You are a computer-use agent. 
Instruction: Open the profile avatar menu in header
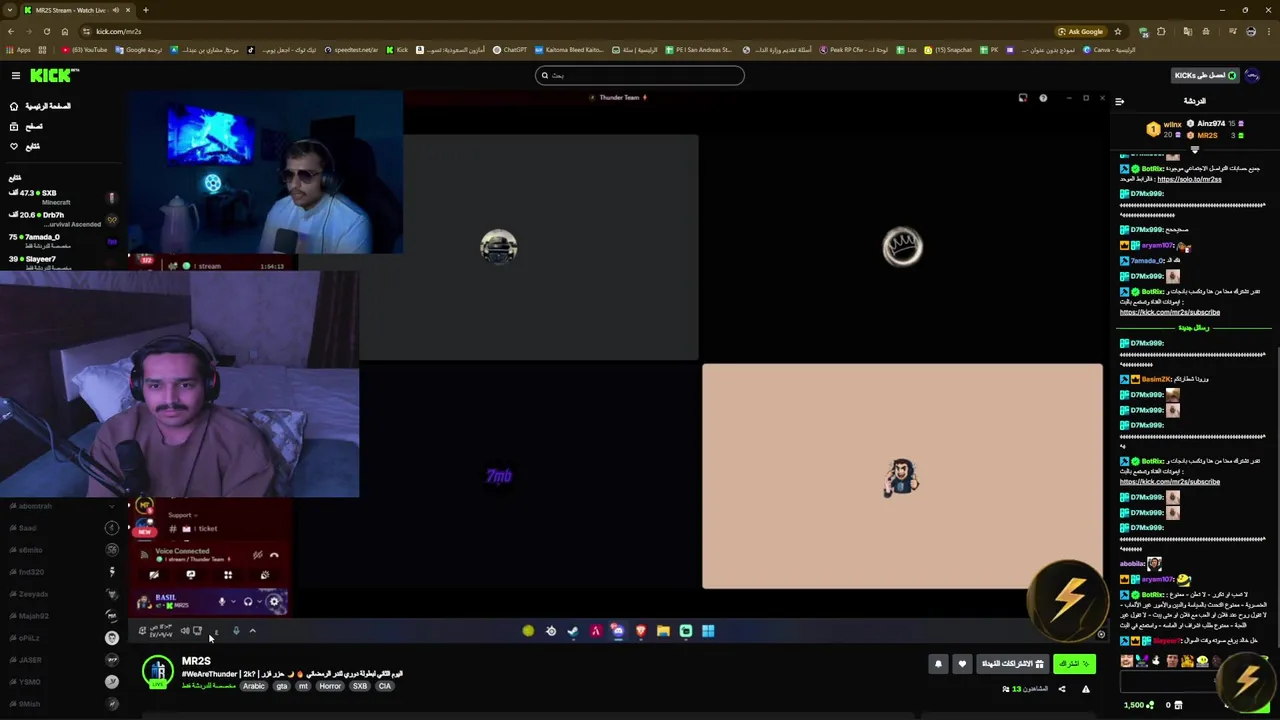pyautogui.click(x=1253, y=75)
